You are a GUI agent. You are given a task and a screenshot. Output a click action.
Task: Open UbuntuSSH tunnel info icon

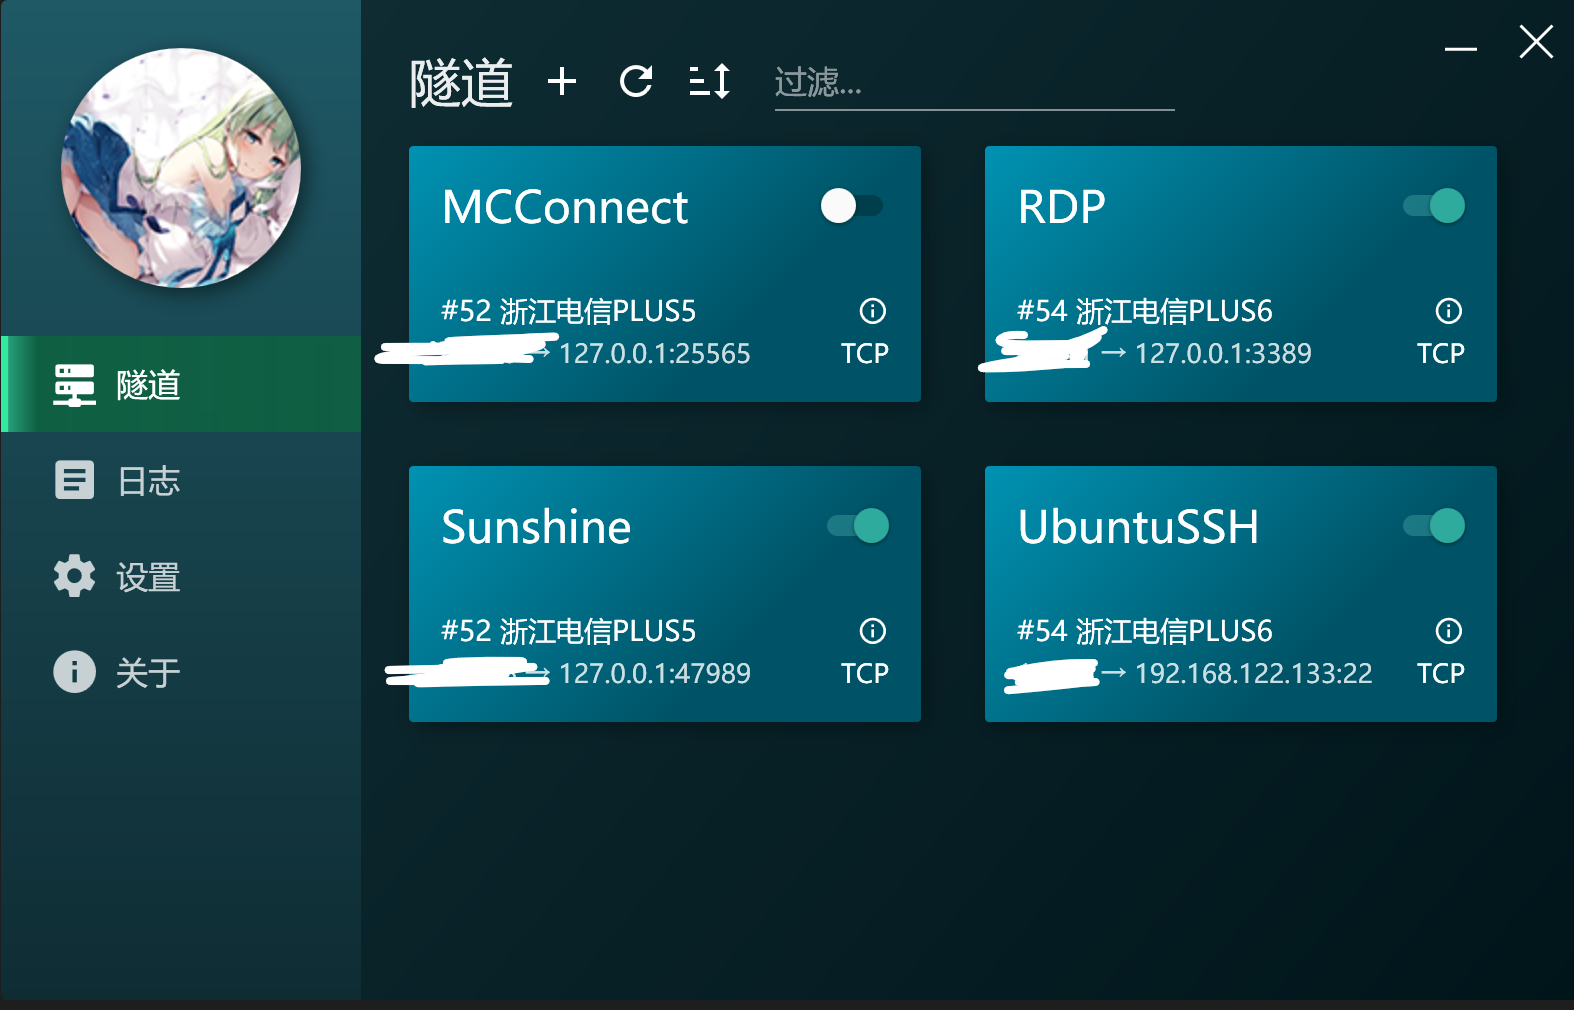pyautogui.click(x=1448, y=631)
